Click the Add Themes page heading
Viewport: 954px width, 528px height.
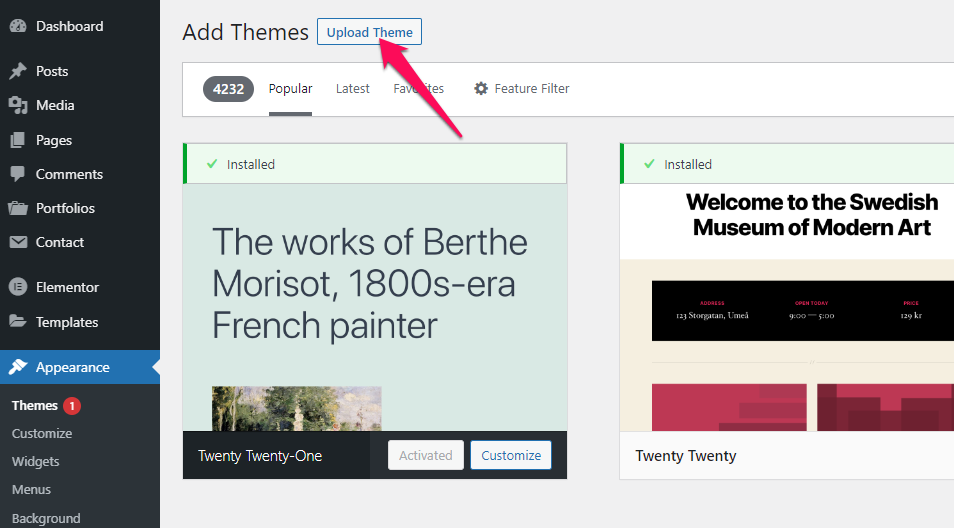pos(246,32)
